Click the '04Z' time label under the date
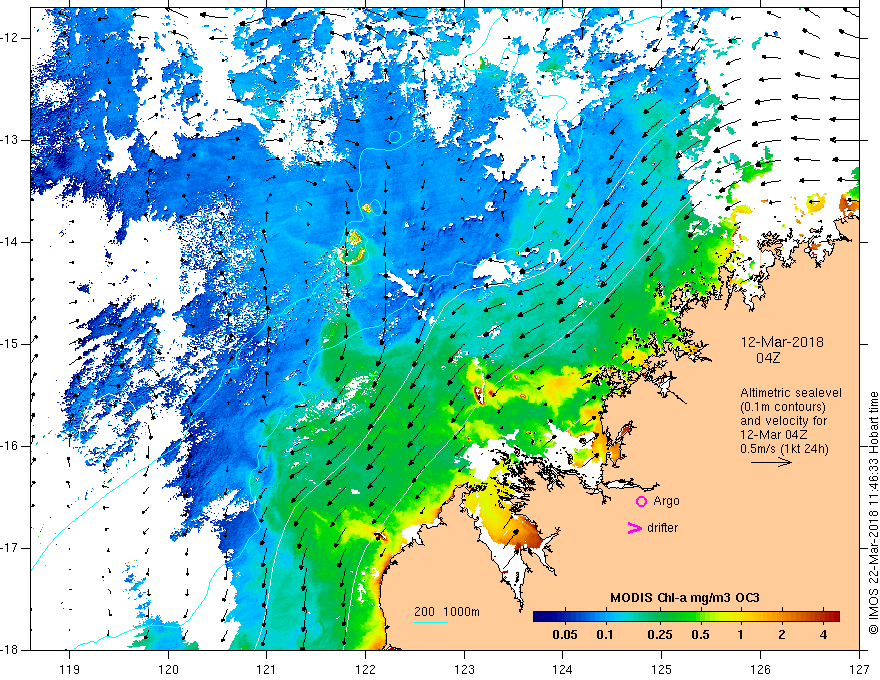The width and height of the screenshot is (880, 680). 768,358
